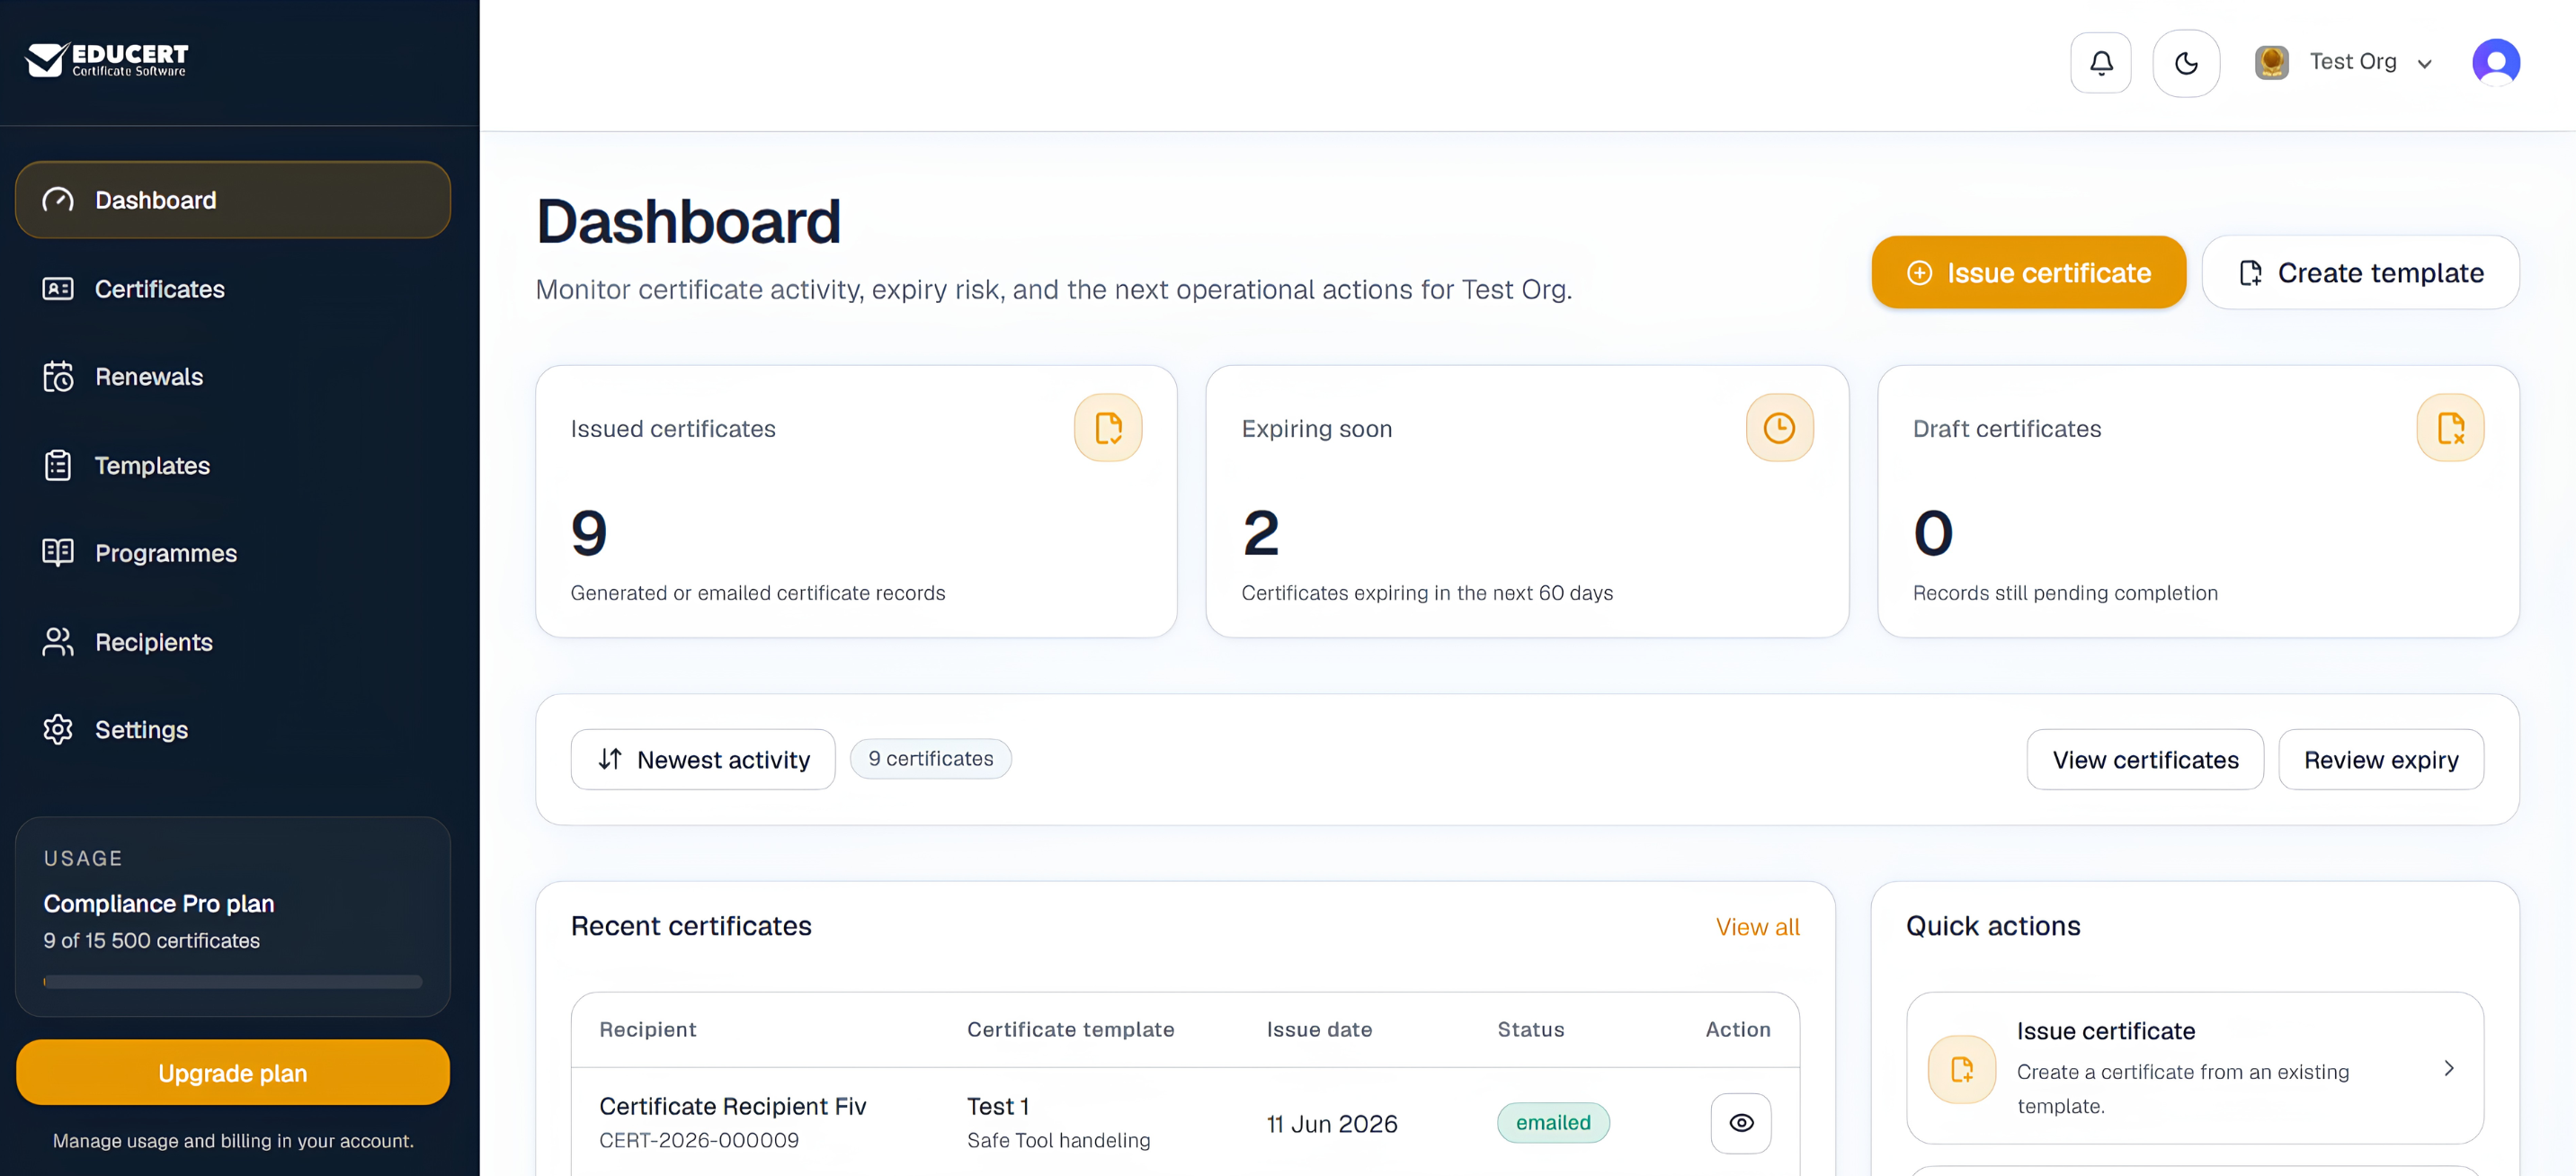The height and width of the screenshot is (1176, 2576).
Task: Click the Dashboard gauge icon
Action: point(58,200)
